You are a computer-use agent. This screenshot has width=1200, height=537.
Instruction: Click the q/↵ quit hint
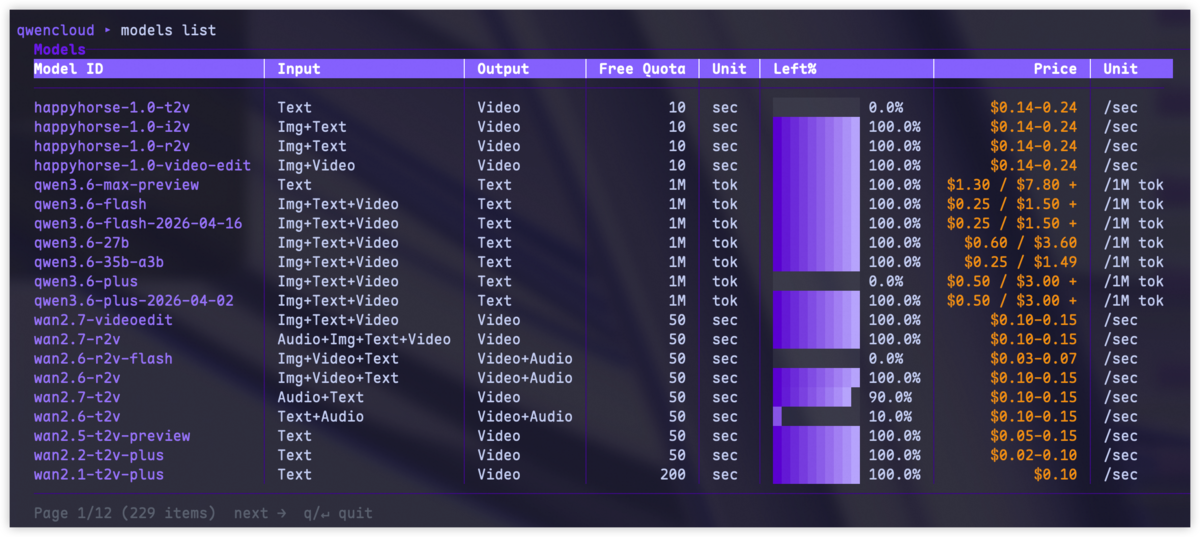pyautogui.click(x=338, y=513)
